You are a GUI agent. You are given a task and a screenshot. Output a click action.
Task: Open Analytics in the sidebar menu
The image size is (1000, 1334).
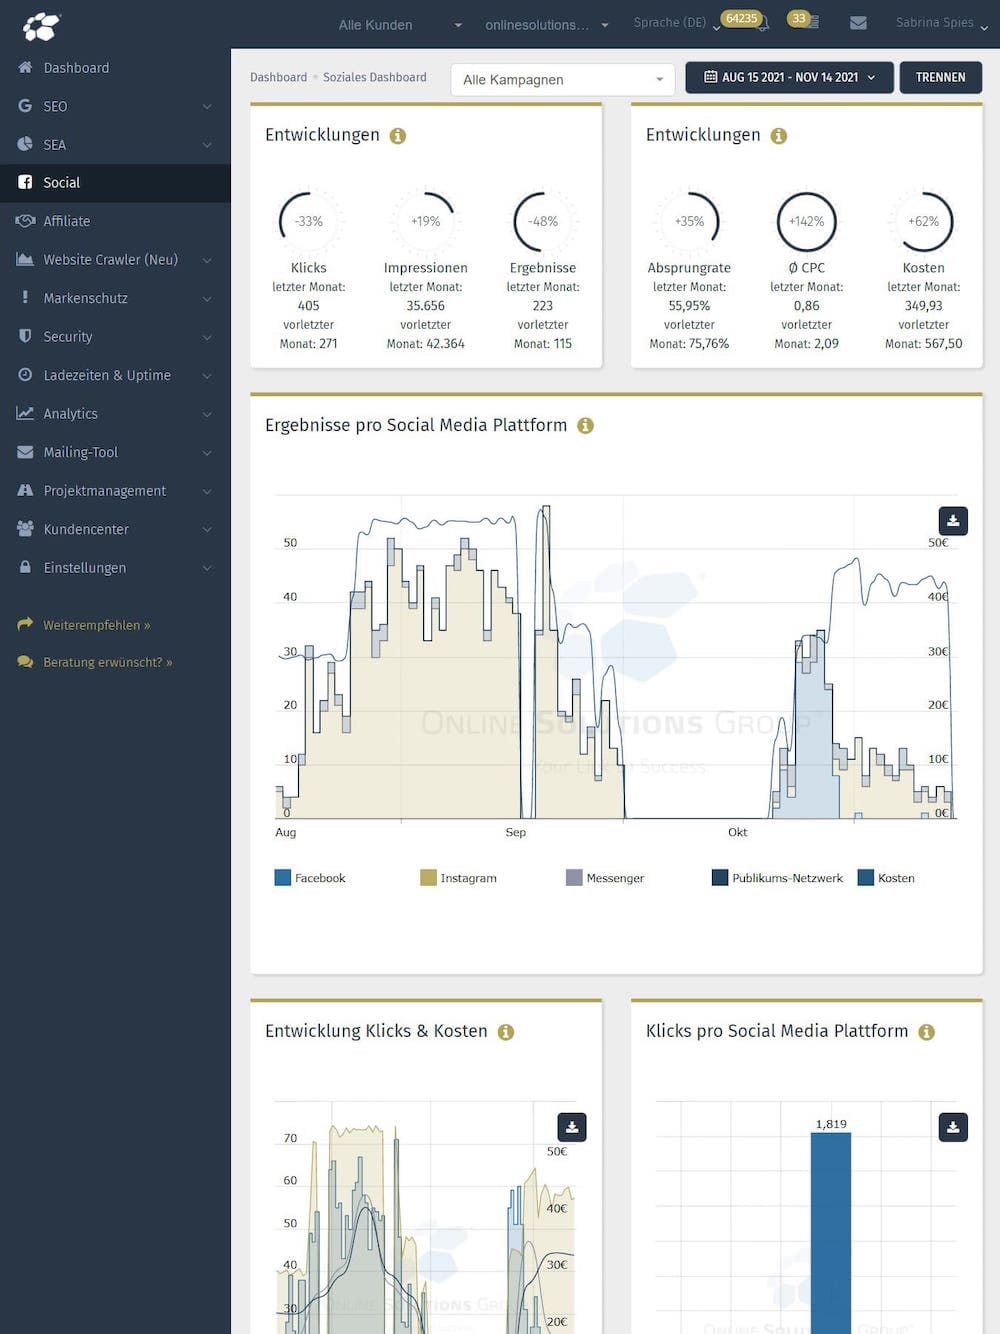click(x=115, y=413)
